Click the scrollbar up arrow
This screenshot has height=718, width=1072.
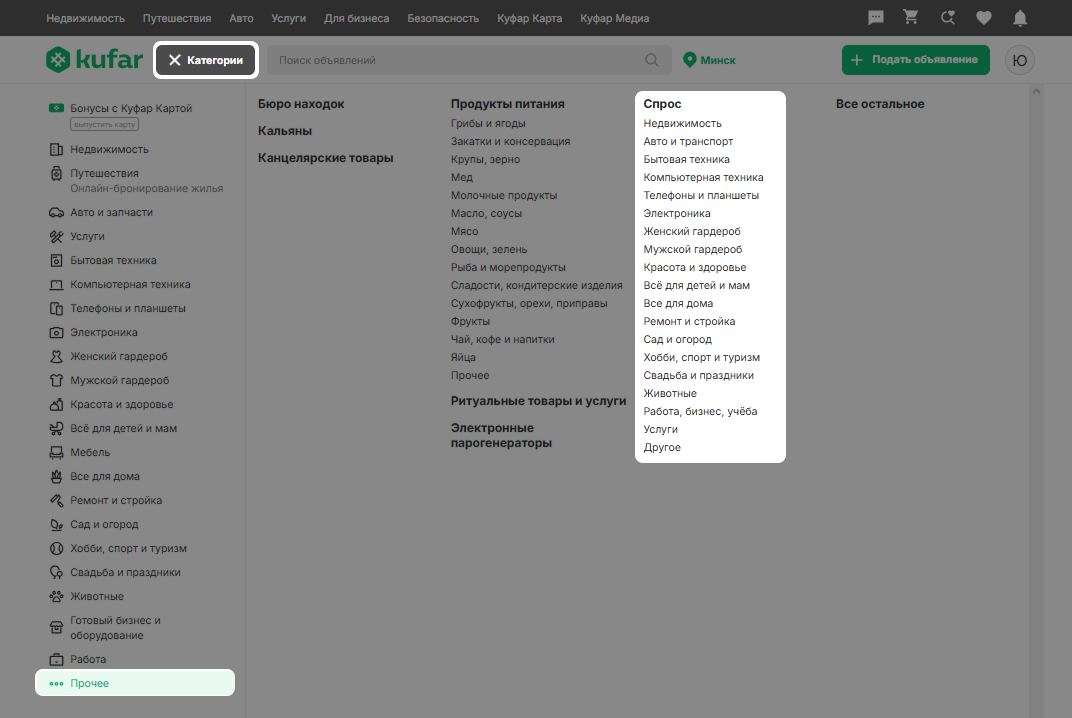coord(1036,92)
